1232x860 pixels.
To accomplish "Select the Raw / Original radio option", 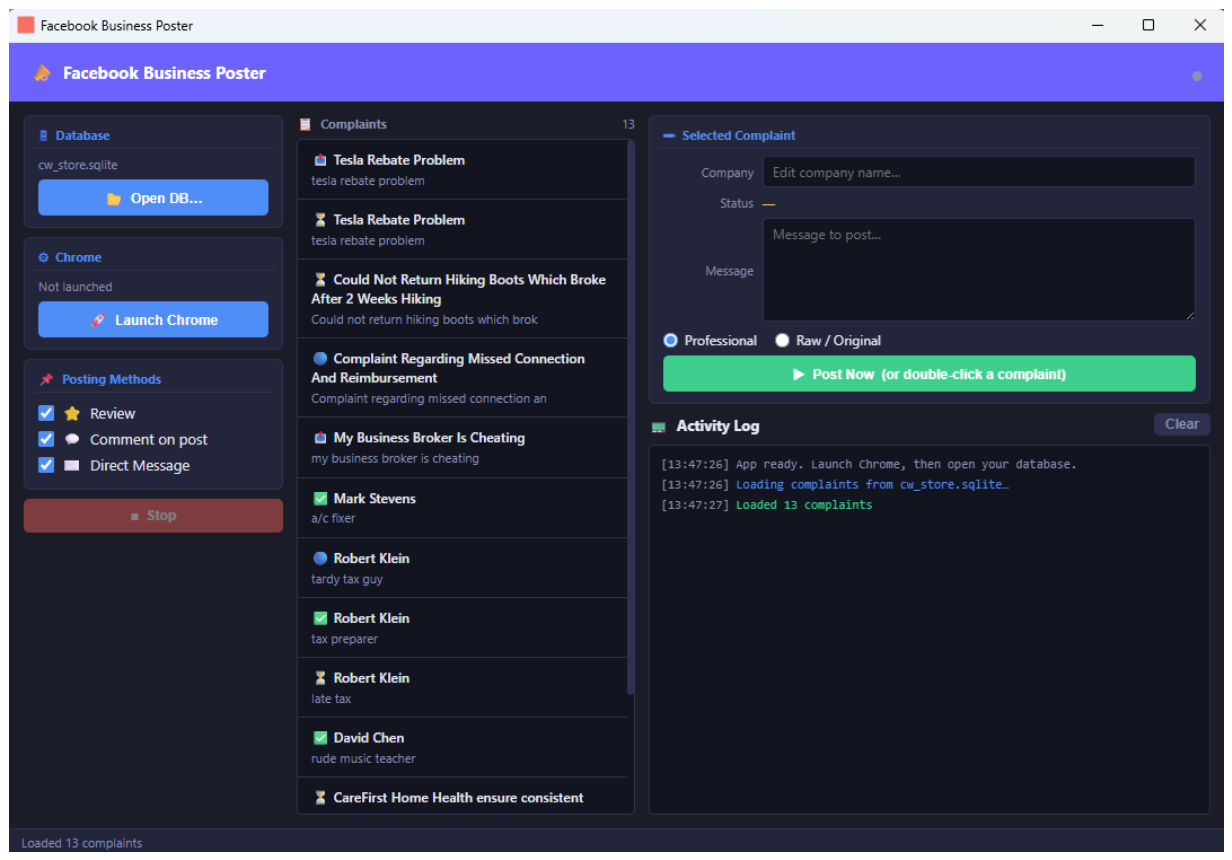I will (x=782, y=340).
